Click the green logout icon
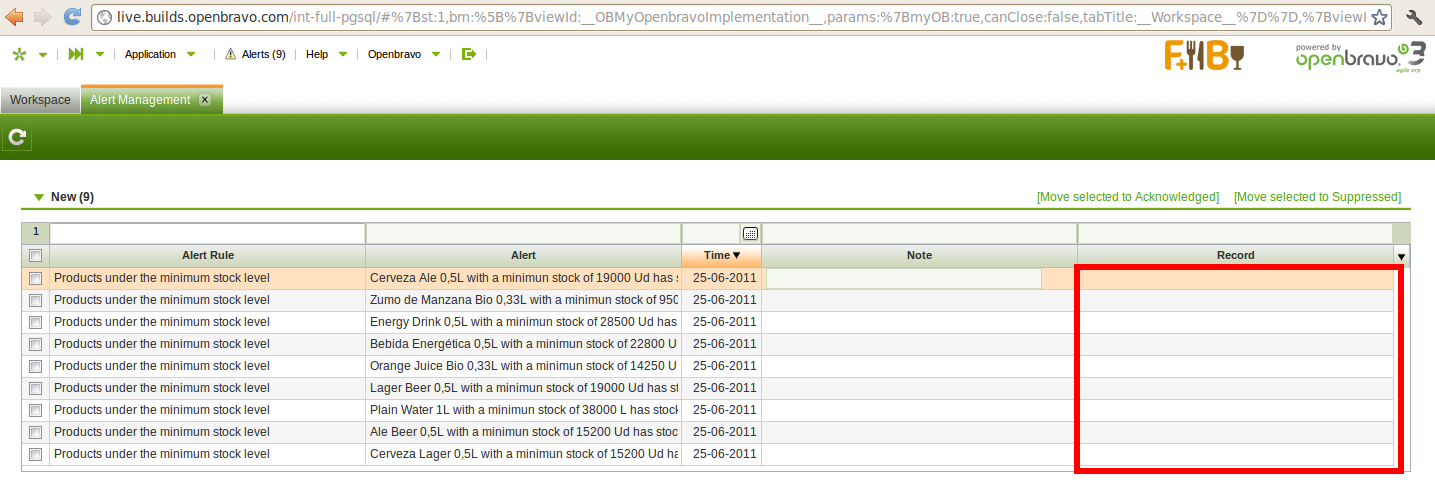Screen dimensions: 1435x487 coord(469,55)
